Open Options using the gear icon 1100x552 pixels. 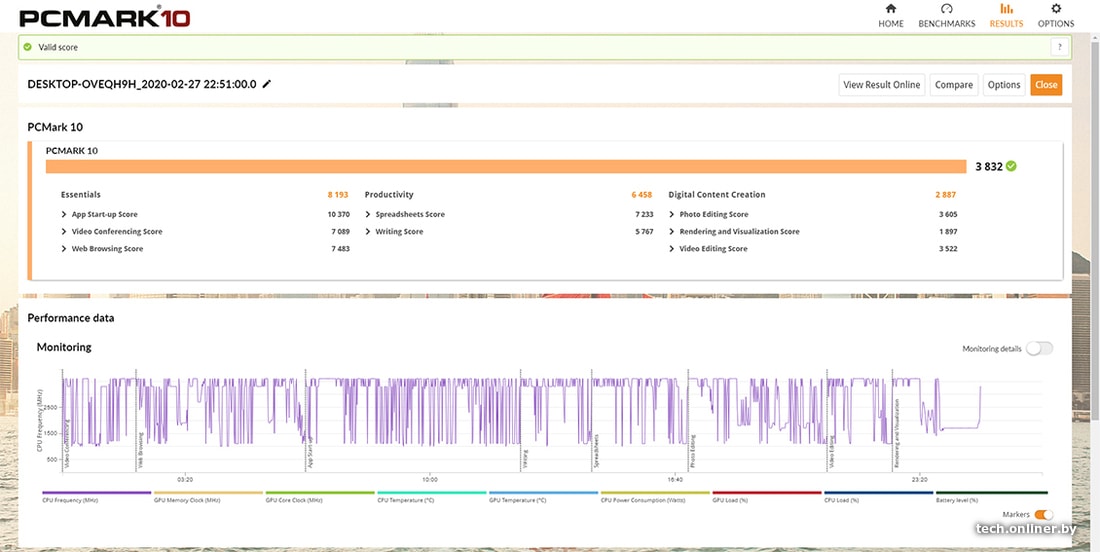(x=1055, y=9)
